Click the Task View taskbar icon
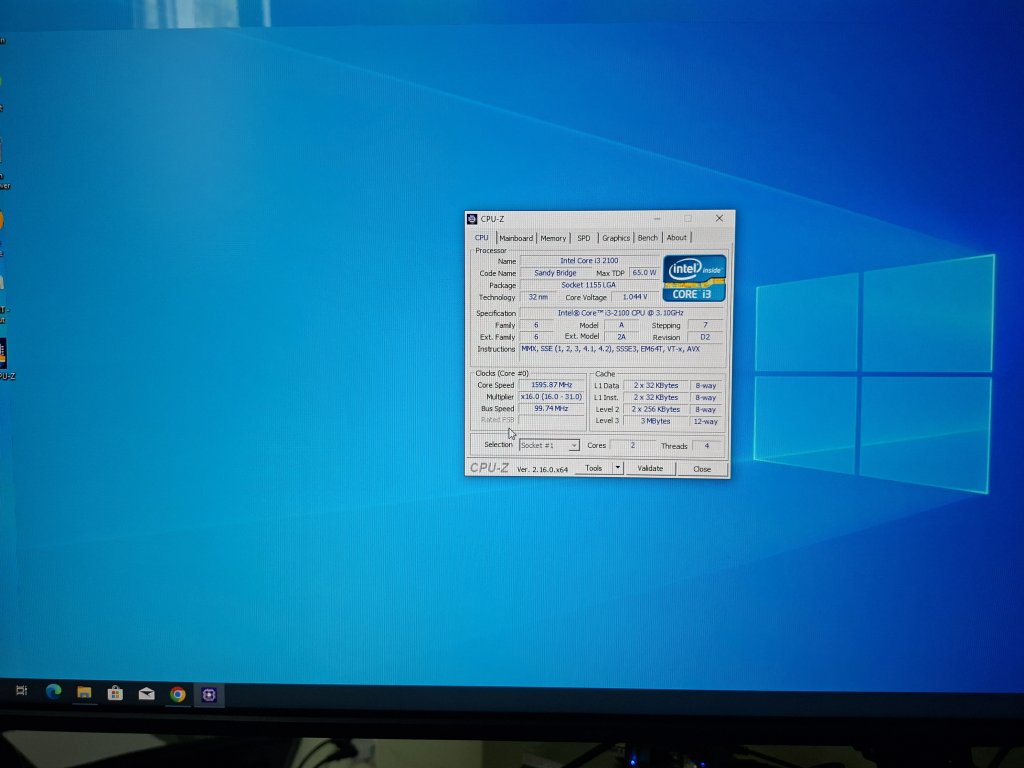1024x768 pixels. (x=21, y=691)
